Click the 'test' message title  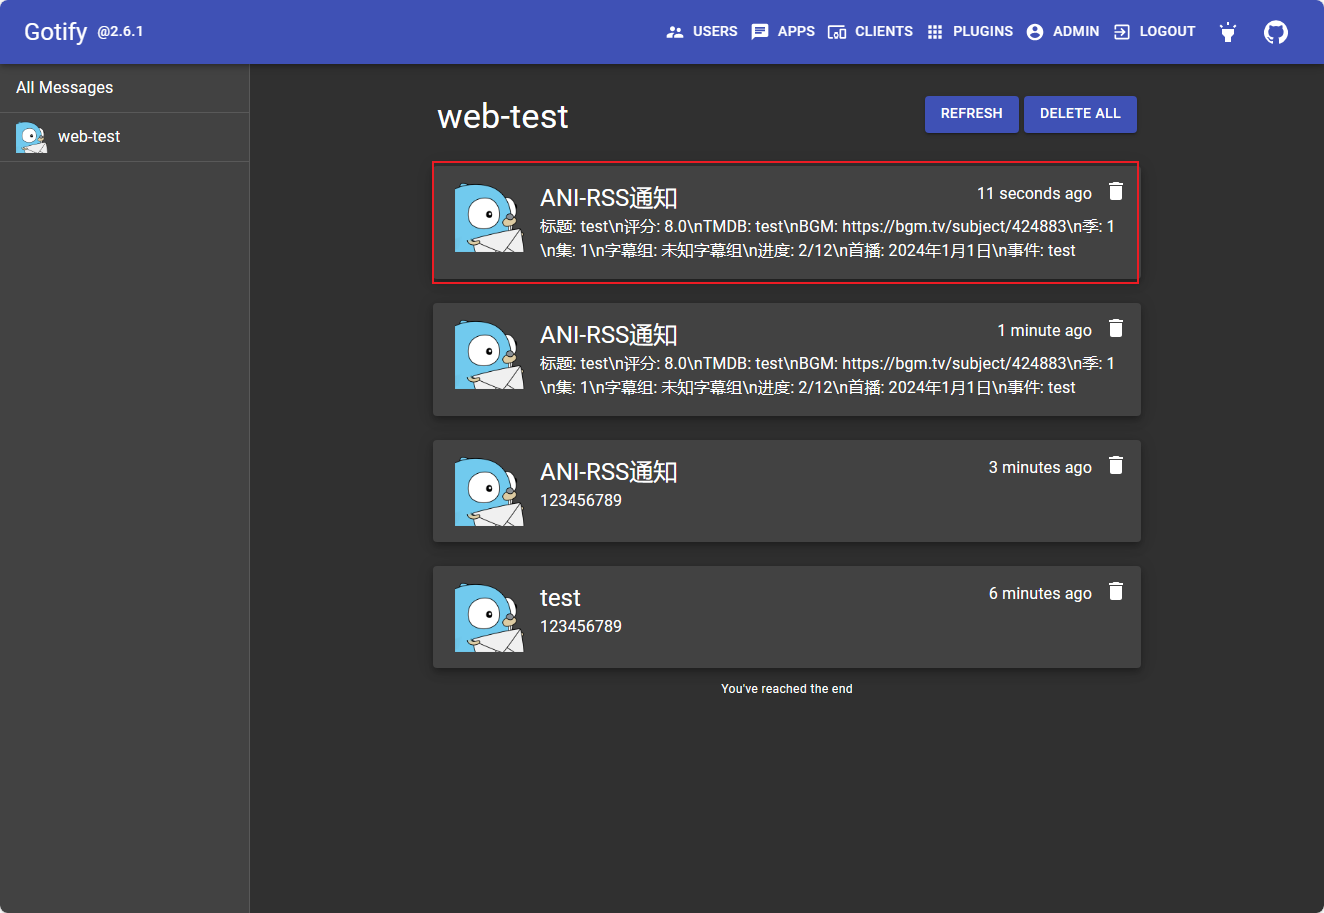pos(560,598)
